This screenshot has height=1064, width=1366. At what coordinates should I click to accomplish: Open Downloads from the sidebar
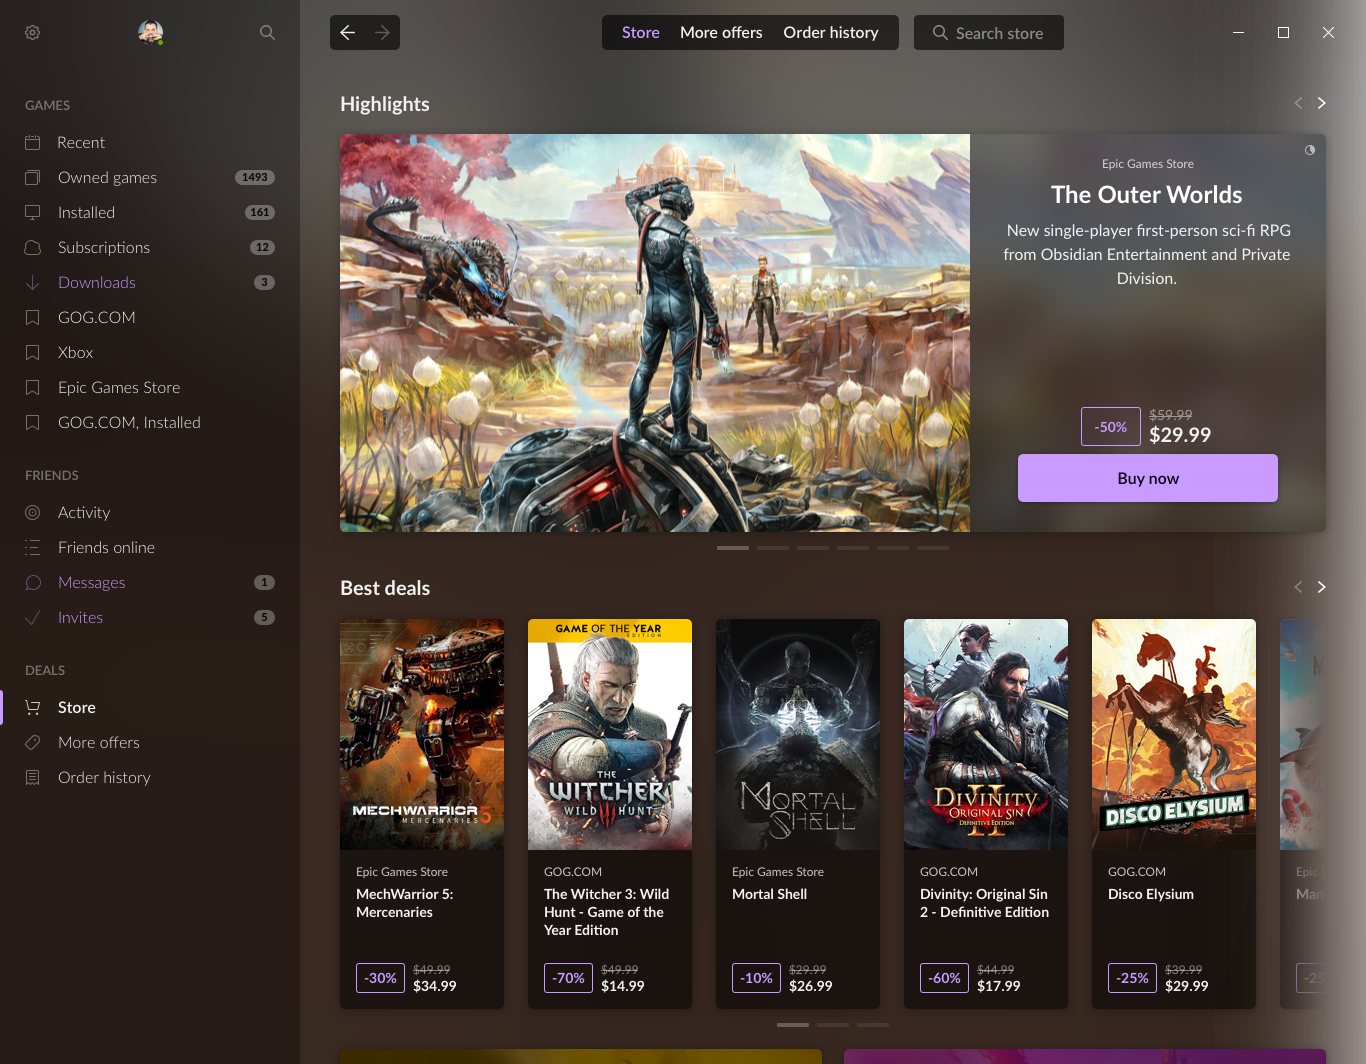[x=96, y=283]
